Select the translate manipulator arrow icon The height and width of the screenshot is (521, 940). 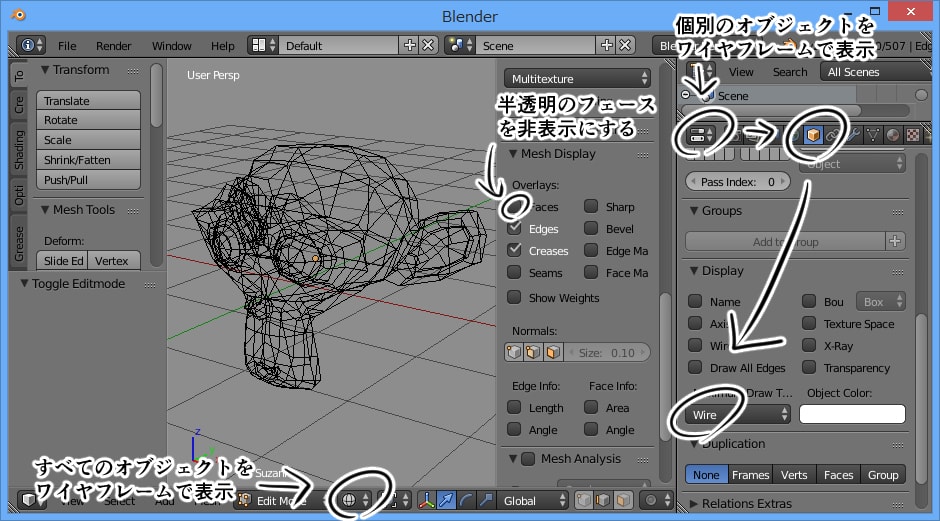[446, 500]
